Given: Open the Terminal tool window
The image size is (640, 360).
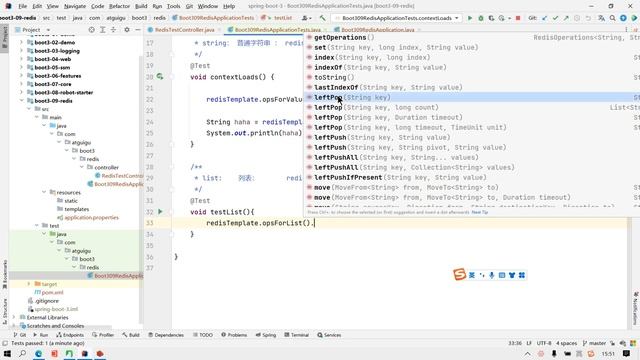Looking at the screenshot, I should coord(296,335).
